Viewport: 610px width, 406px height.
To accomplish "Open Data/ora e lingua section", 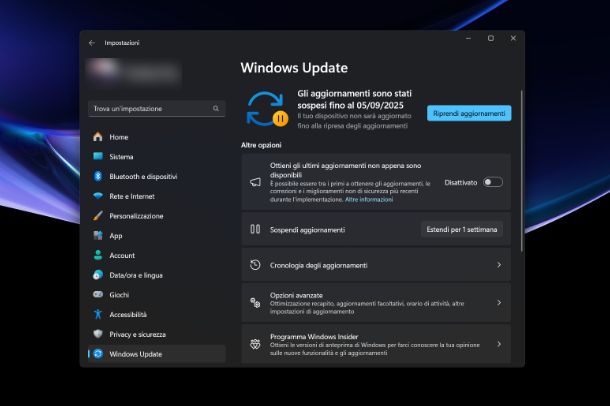I will (136, 275).
